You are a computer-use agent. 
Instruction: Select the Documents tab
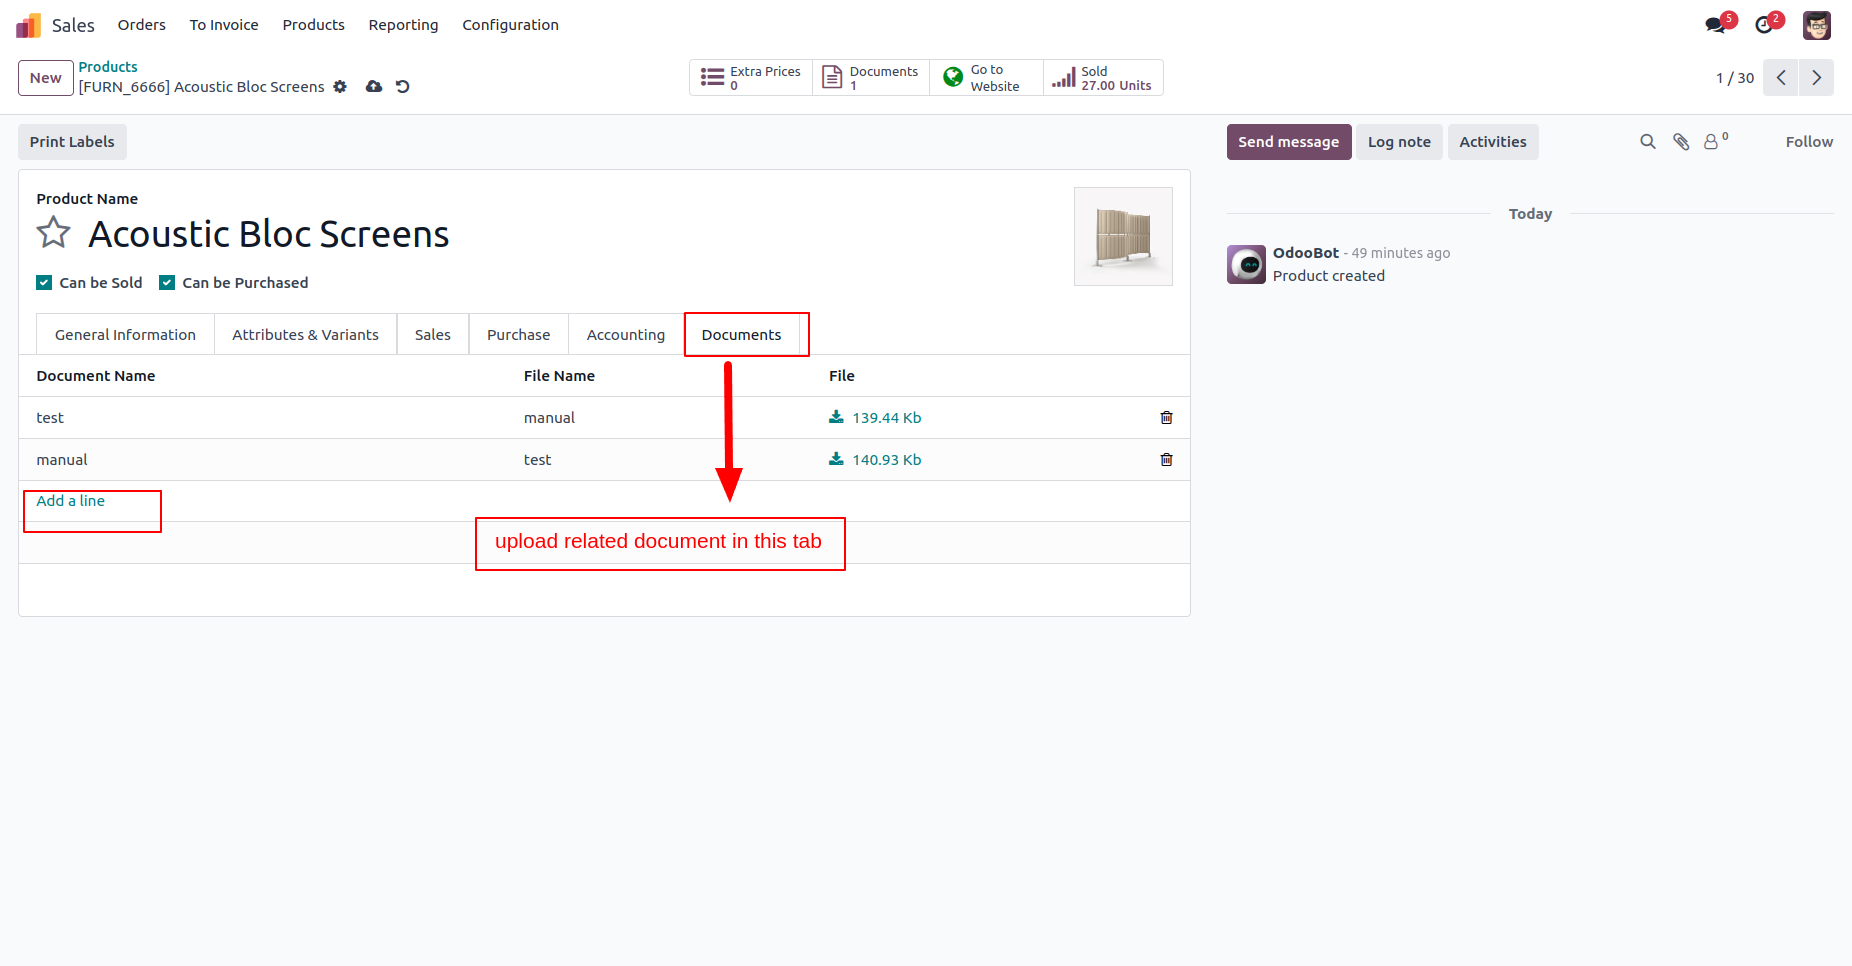pos(742,335)
